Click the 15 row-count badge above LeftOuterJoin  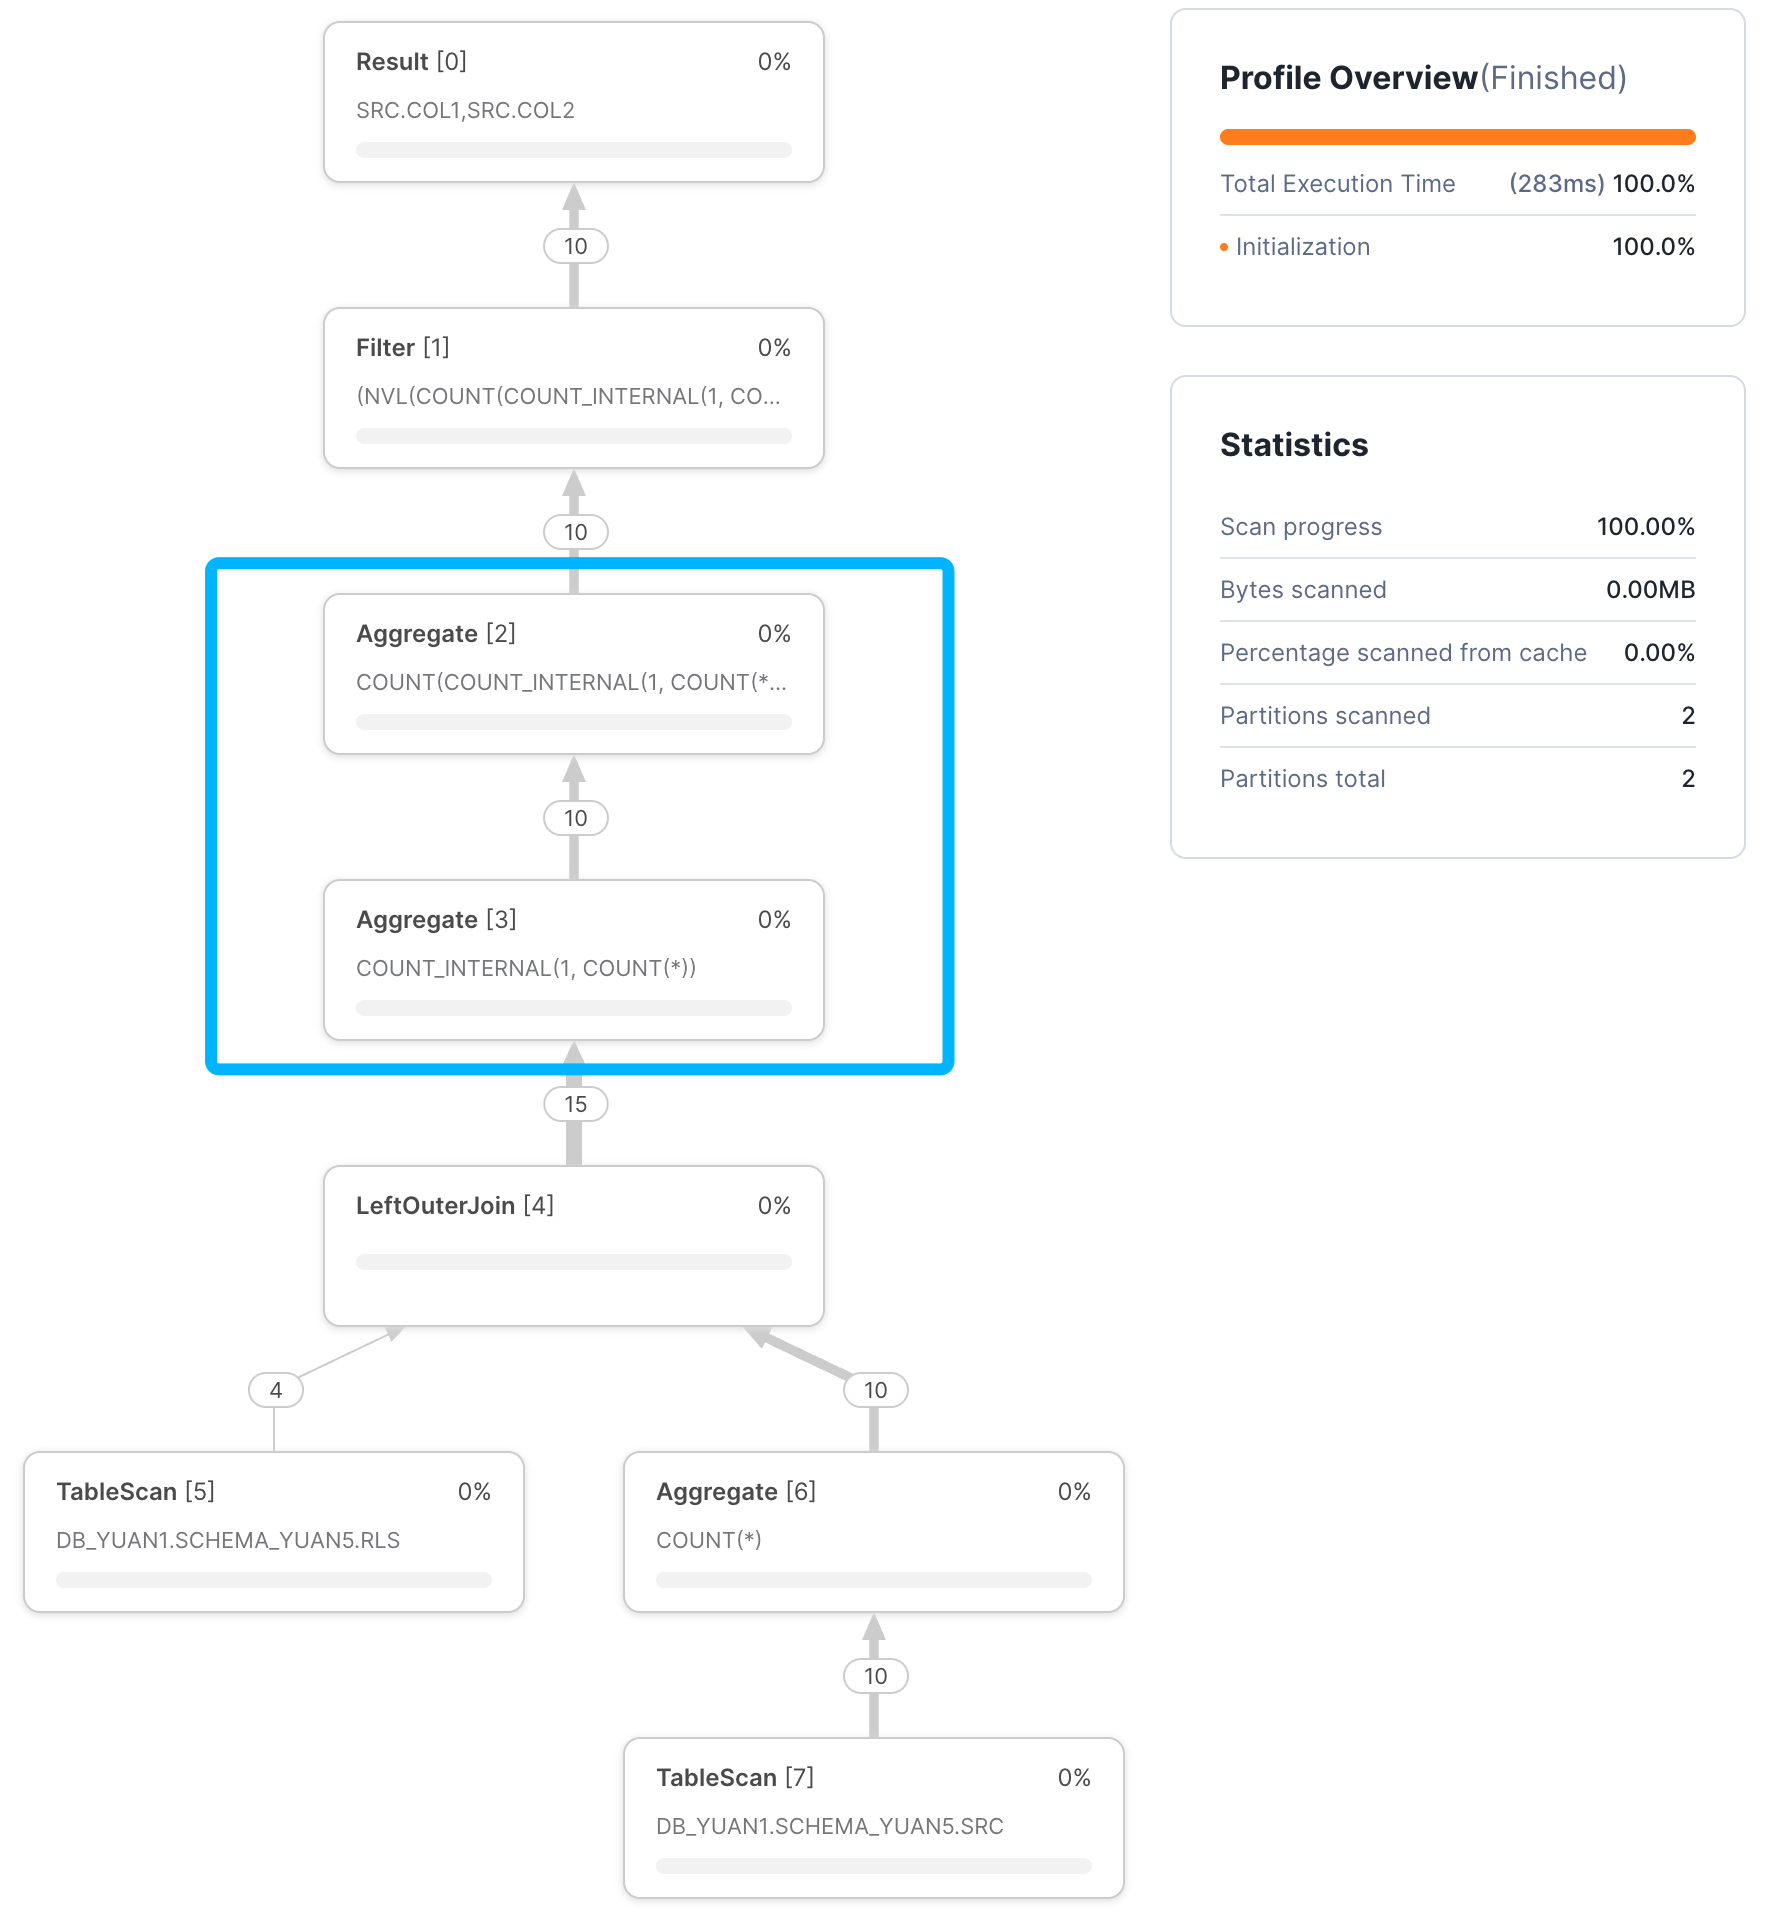(575, 1104)
